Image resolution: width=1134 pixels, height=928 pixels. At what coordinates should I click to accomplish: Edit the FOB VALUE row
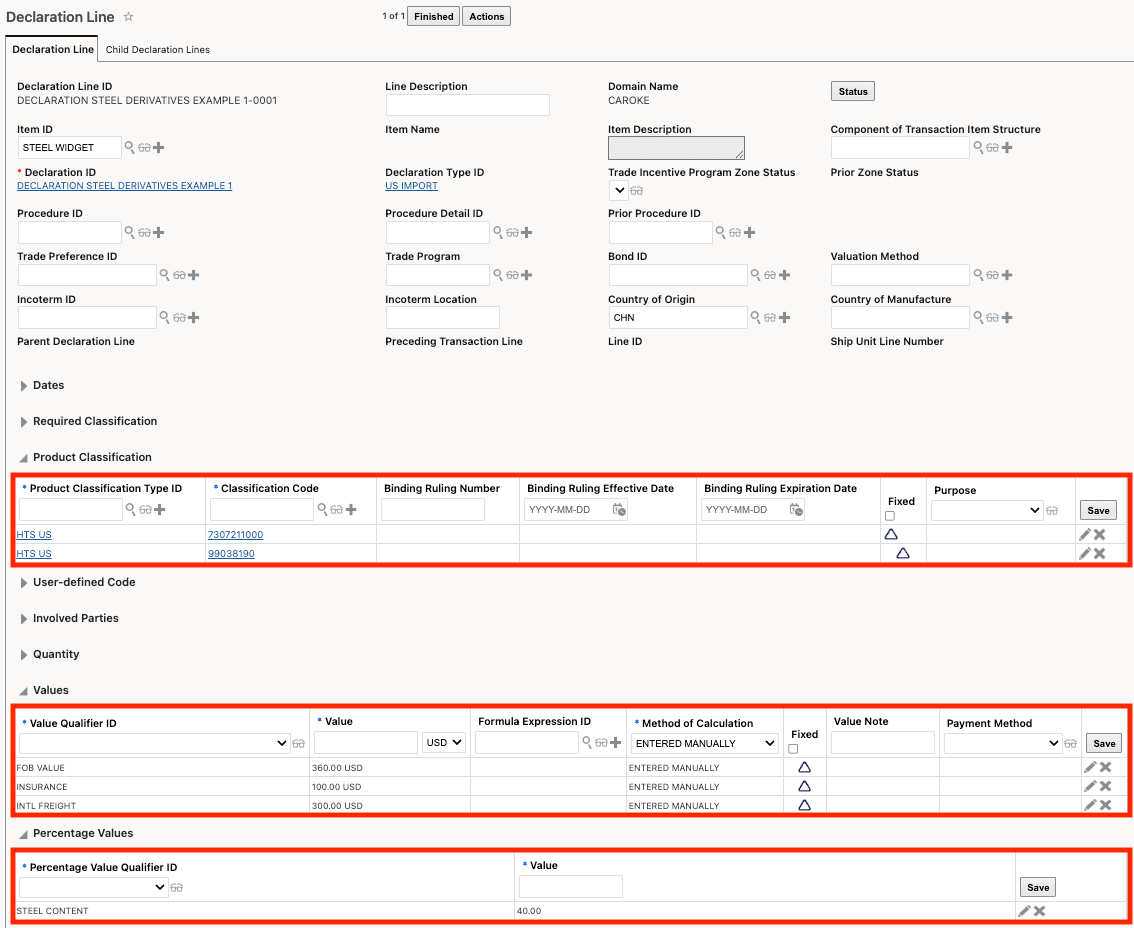click(x=1091, y=767)
